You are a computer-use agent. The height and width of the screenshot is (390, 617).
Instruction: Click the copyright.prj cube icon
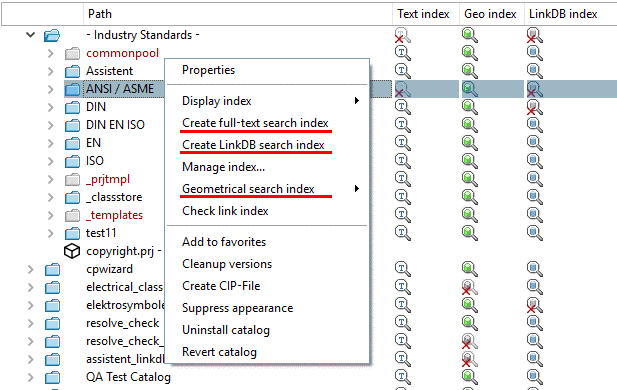coord(72,251)
